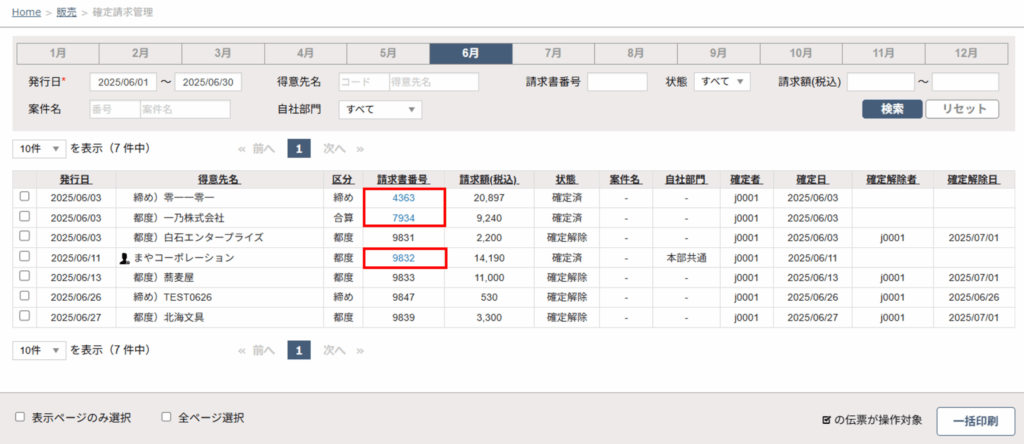Open invoice number 9832 link

404,258
